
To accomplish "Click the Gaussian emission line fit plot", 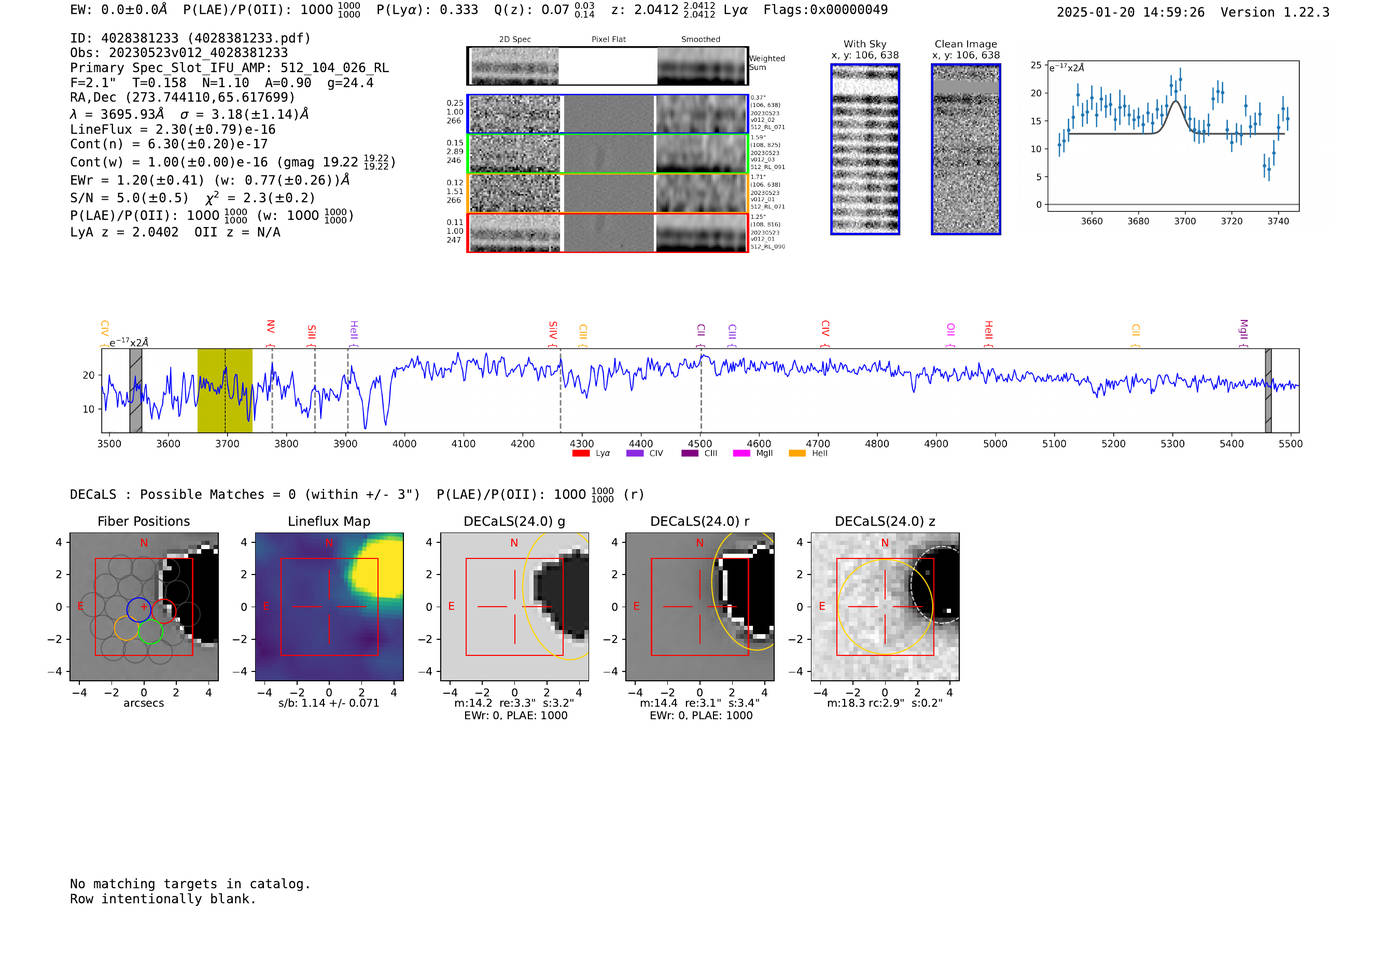I will point(1172,136).
